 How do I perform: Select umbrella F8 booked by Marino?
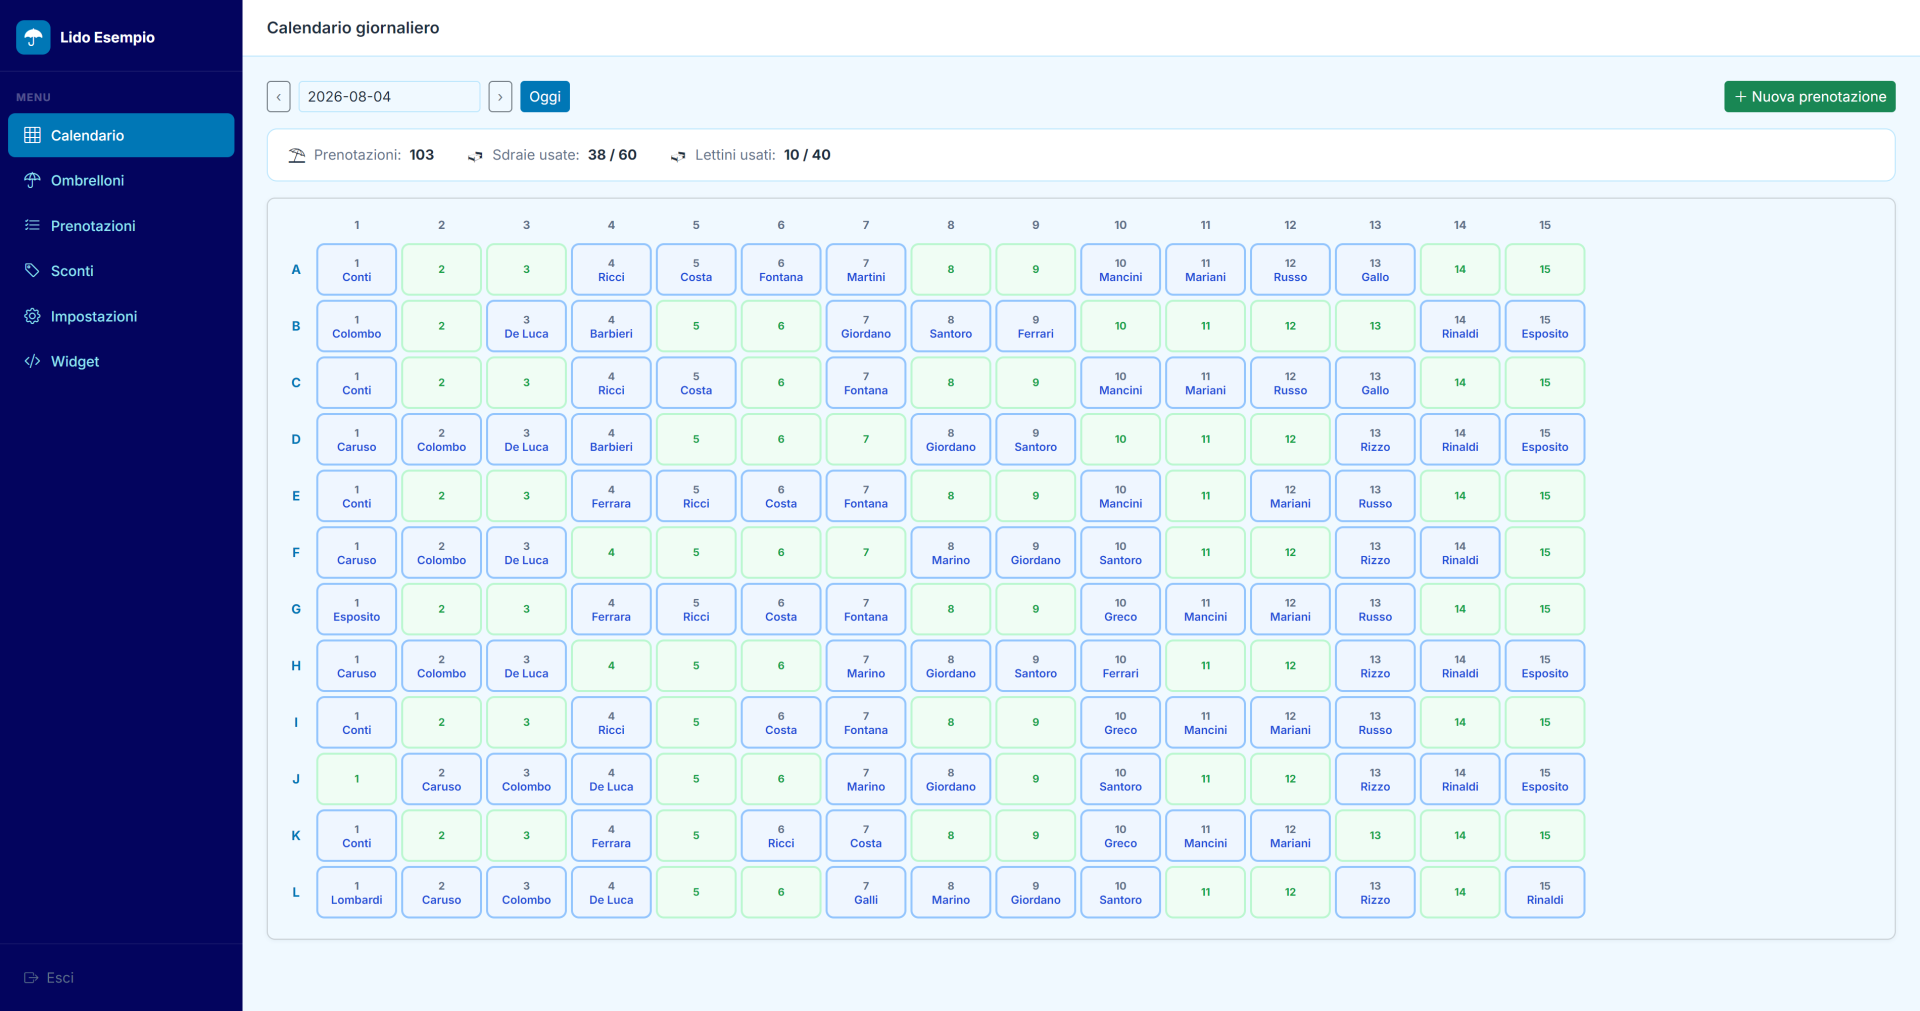(x=951, y=553)
